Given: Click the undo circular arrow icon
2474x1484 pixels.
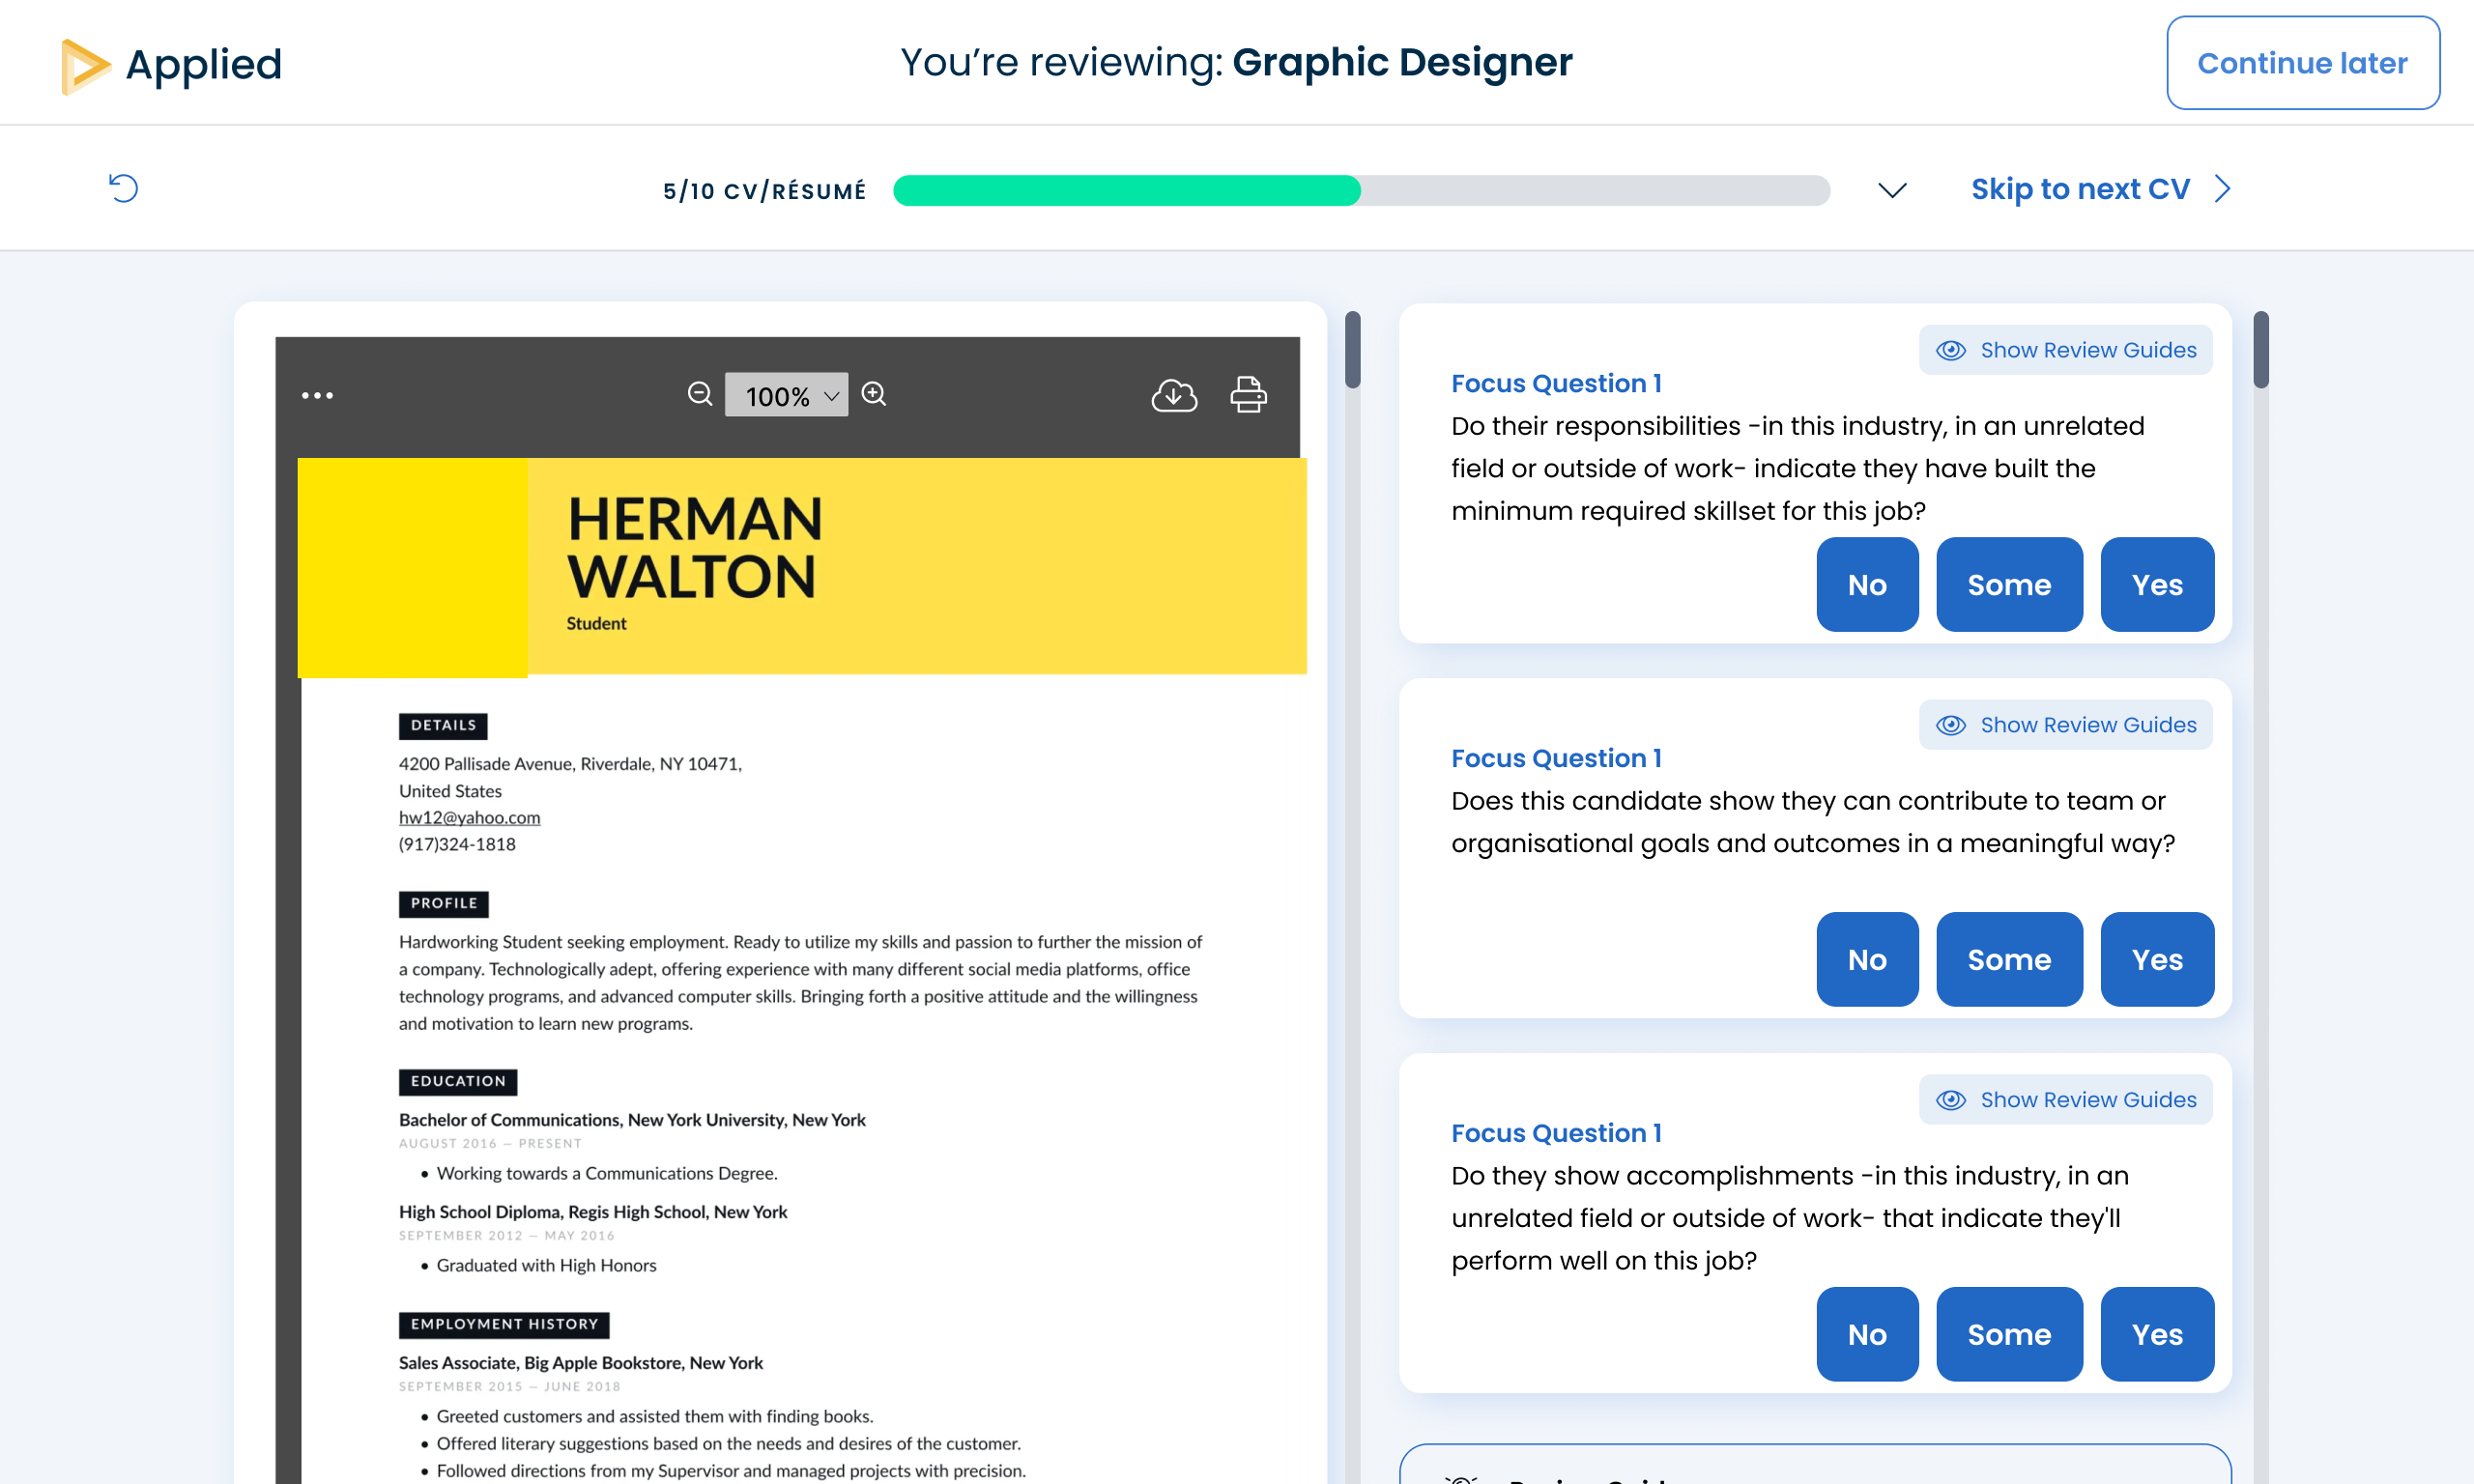Looking at the screenshot, I should click(x=123, y=188).
